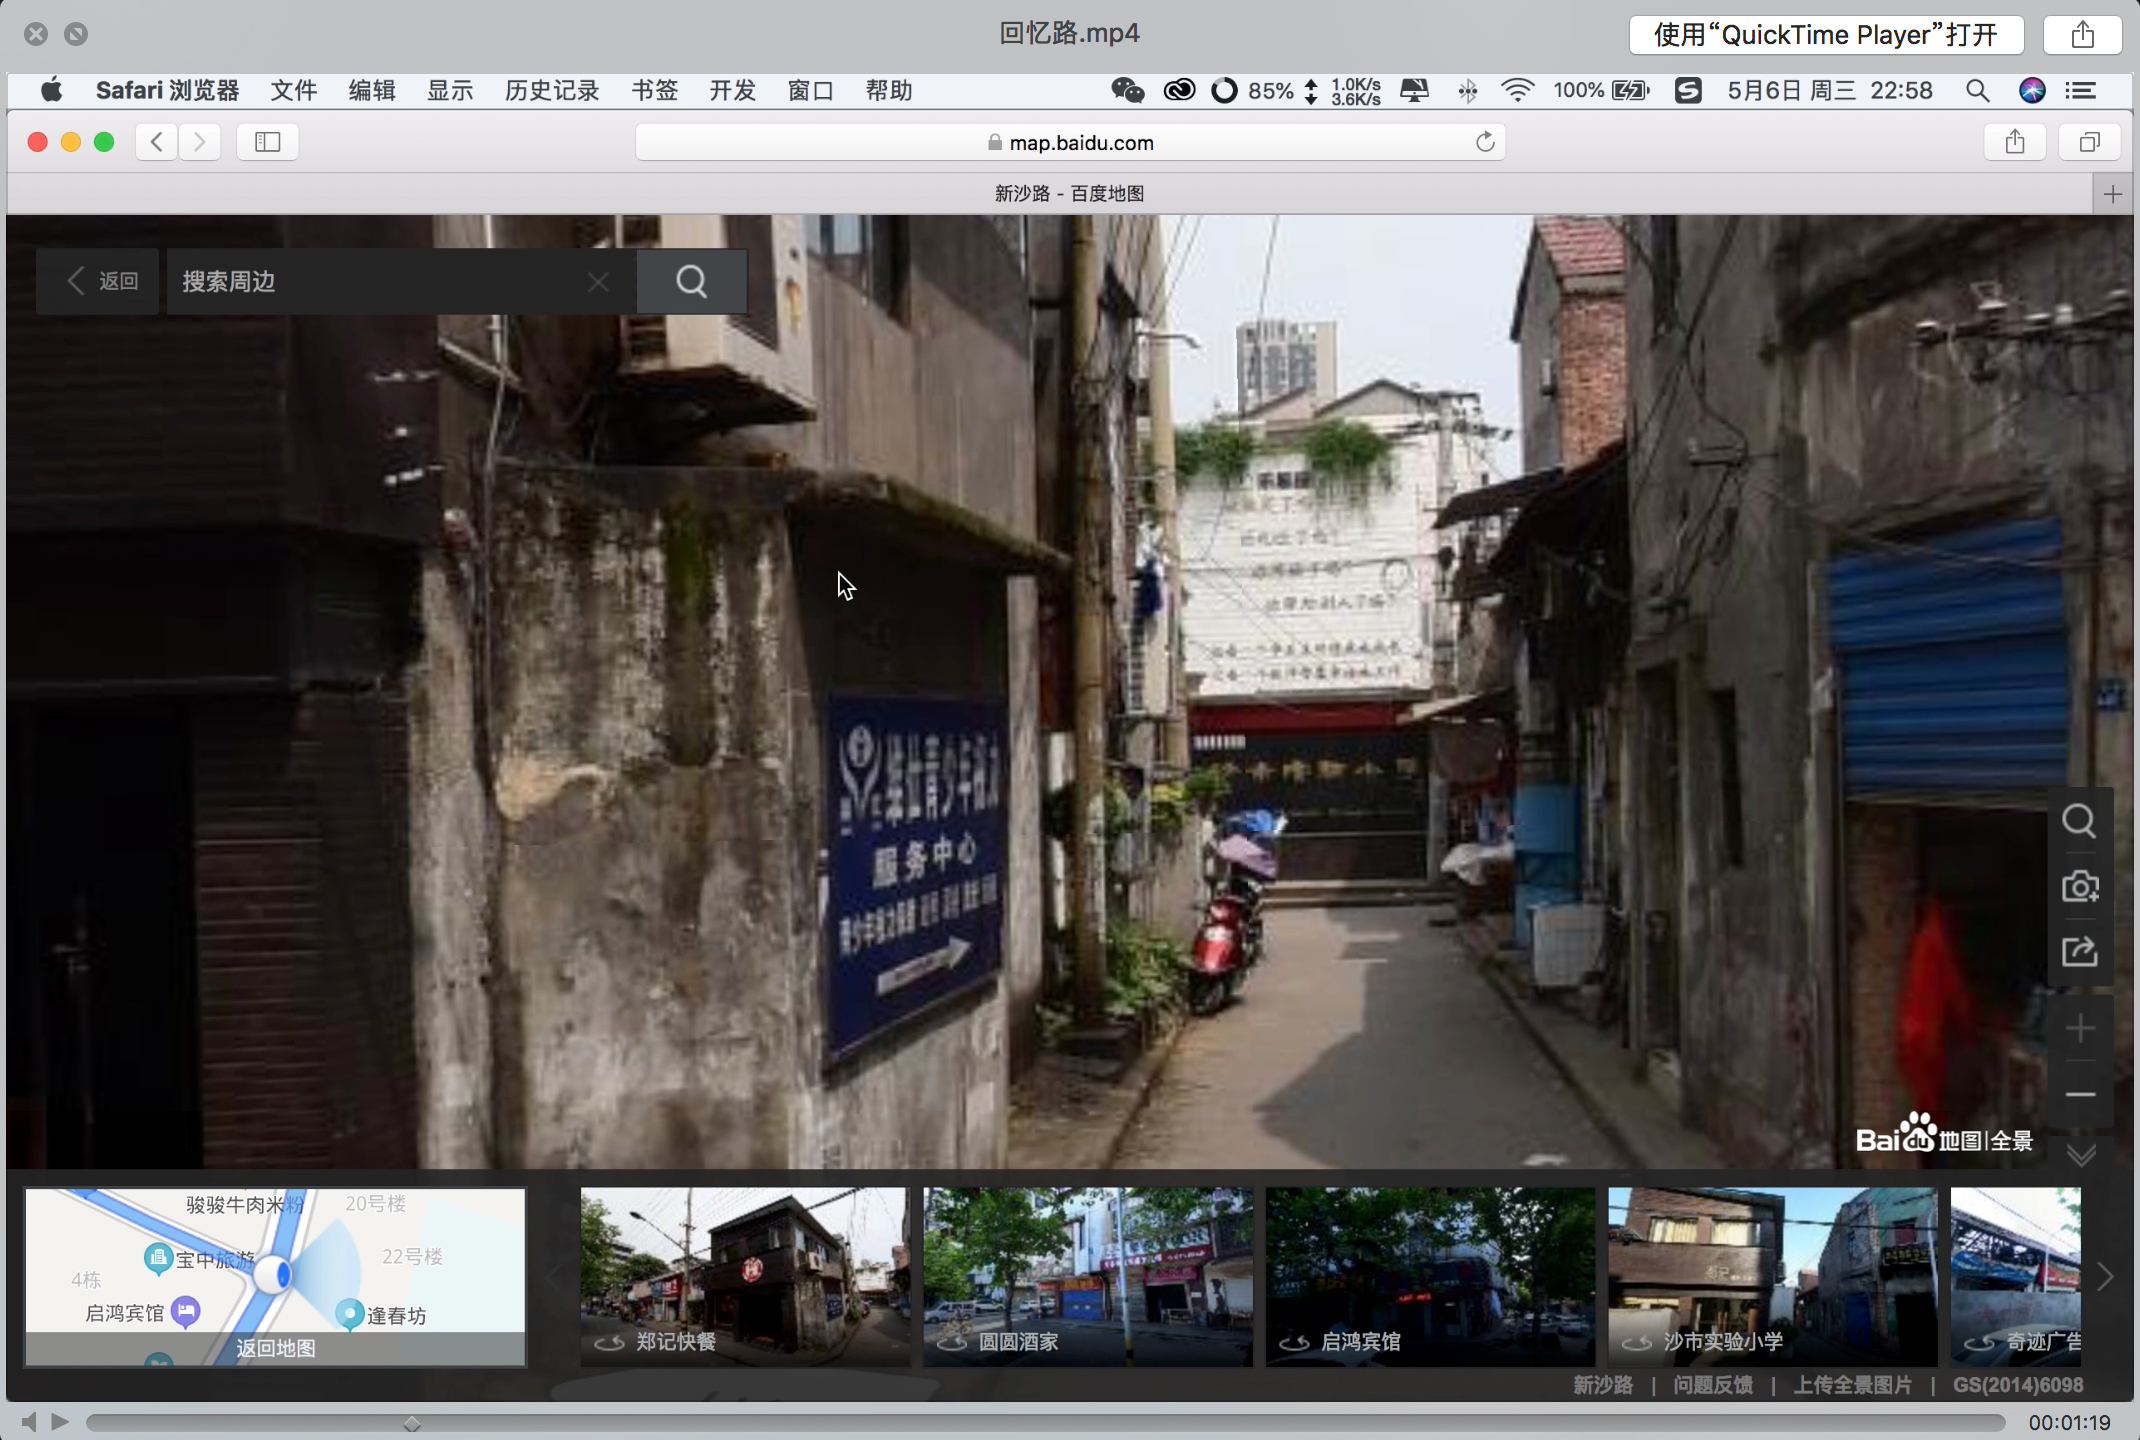2140x1440 pixels.
Task: Click the 宝中旅游 marker on mini map
Action: click(158, 1257)
